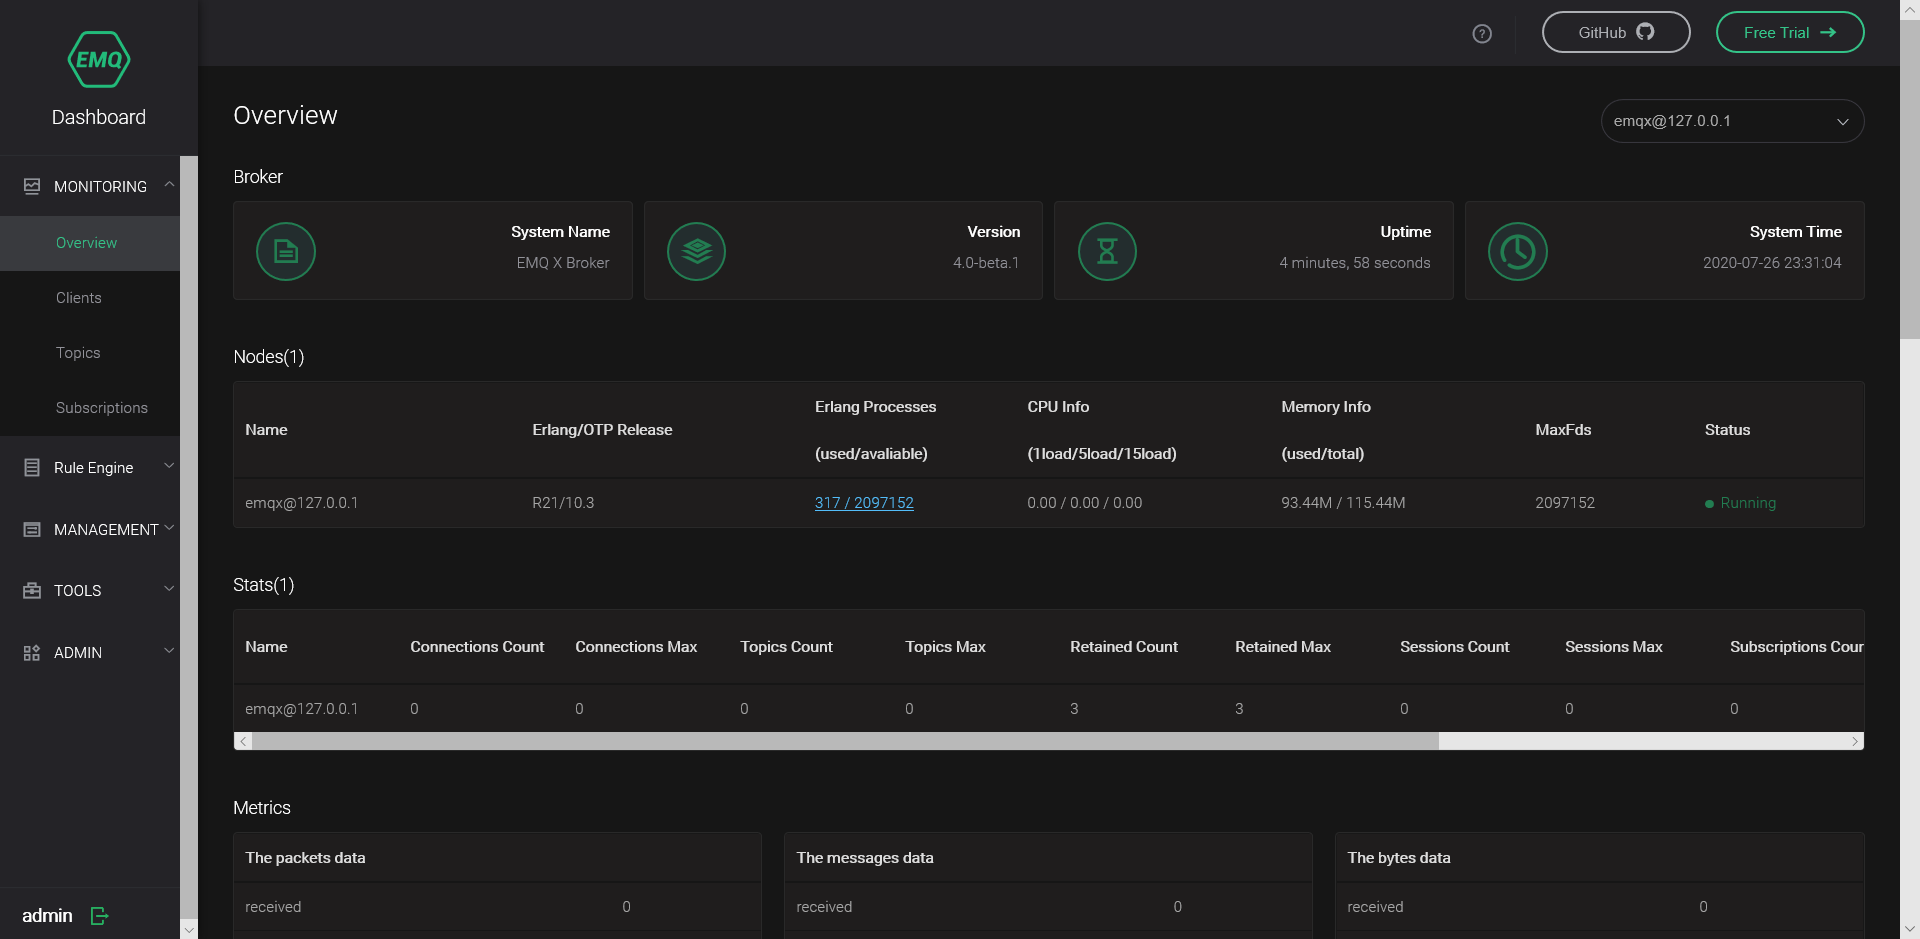Open the Subscriptions page
The image size is (1920, 939).
tap(102, 408)
